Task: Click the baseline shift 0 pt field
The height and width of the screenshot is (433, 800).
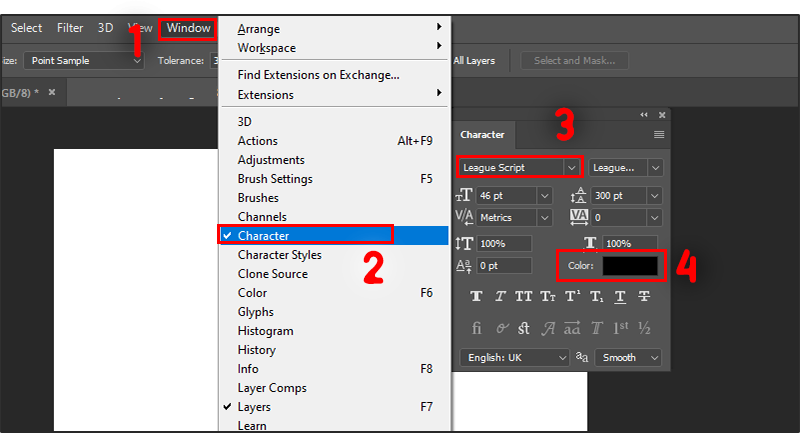Action: point(504,265)
